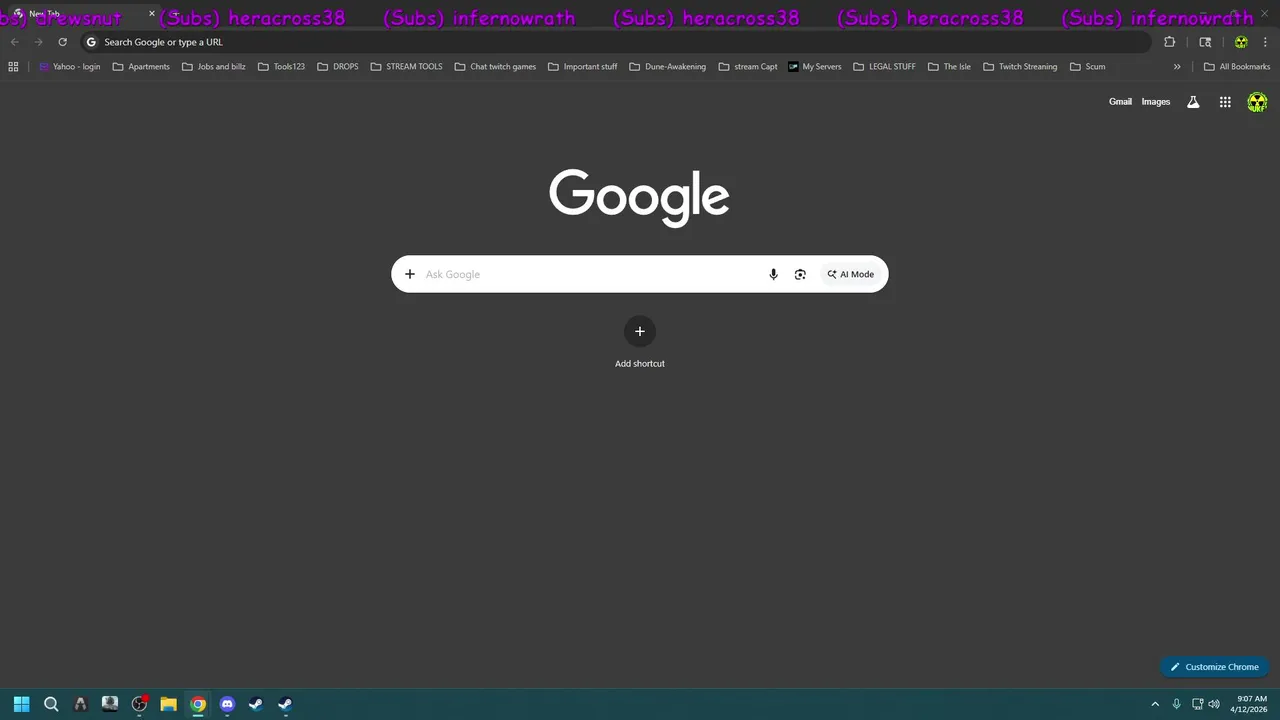Open the STREAM TOOLS bookmark folder
The image size is (1280, 720).
406,67
